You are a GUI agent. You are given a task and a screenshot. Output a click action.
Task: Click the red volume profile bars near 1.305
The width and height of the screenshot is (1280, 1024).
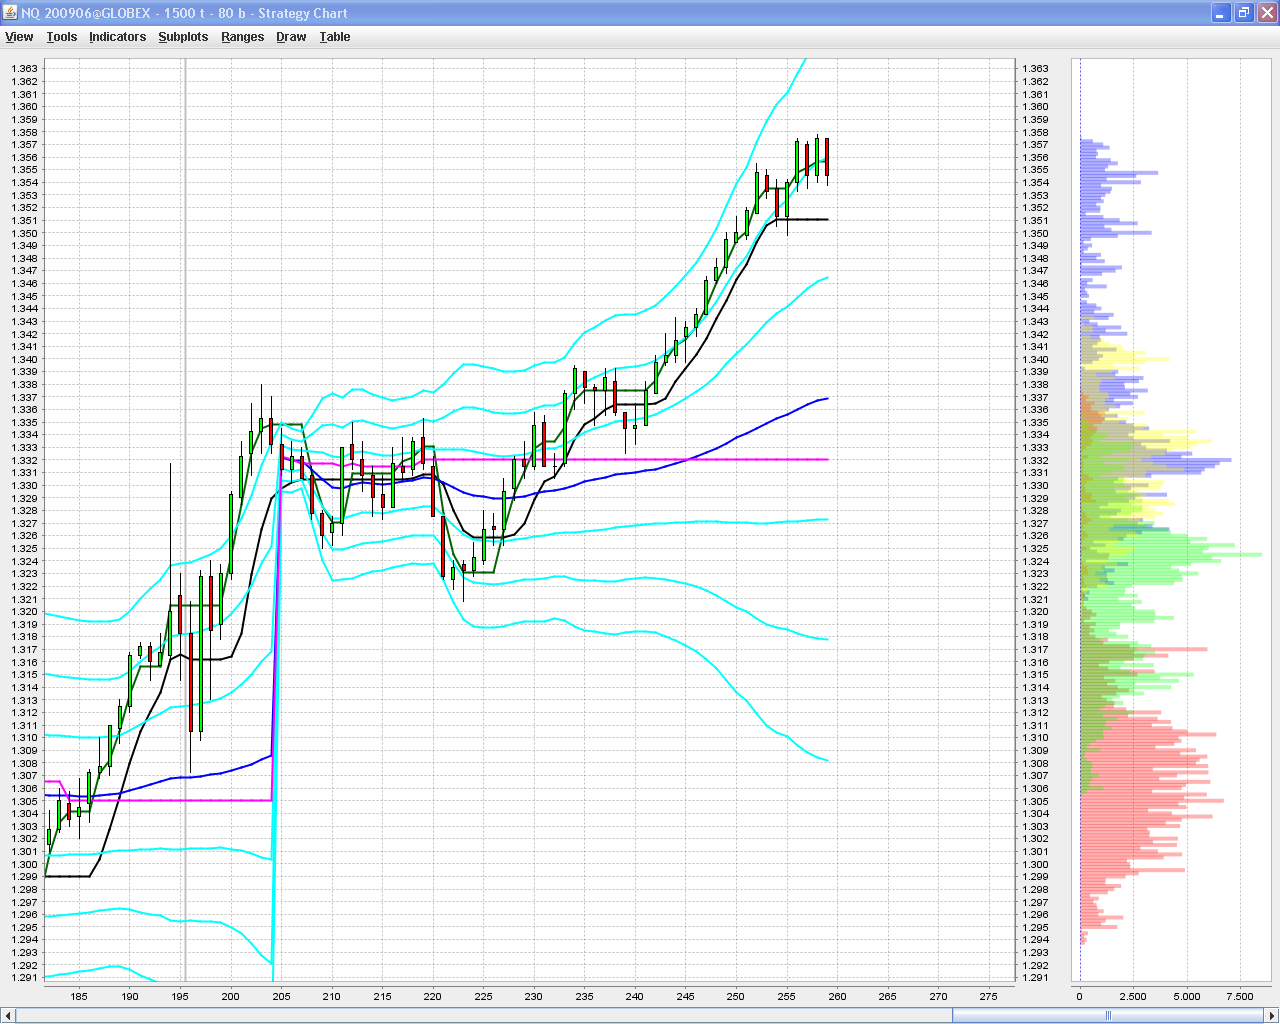click(1150, 801)
